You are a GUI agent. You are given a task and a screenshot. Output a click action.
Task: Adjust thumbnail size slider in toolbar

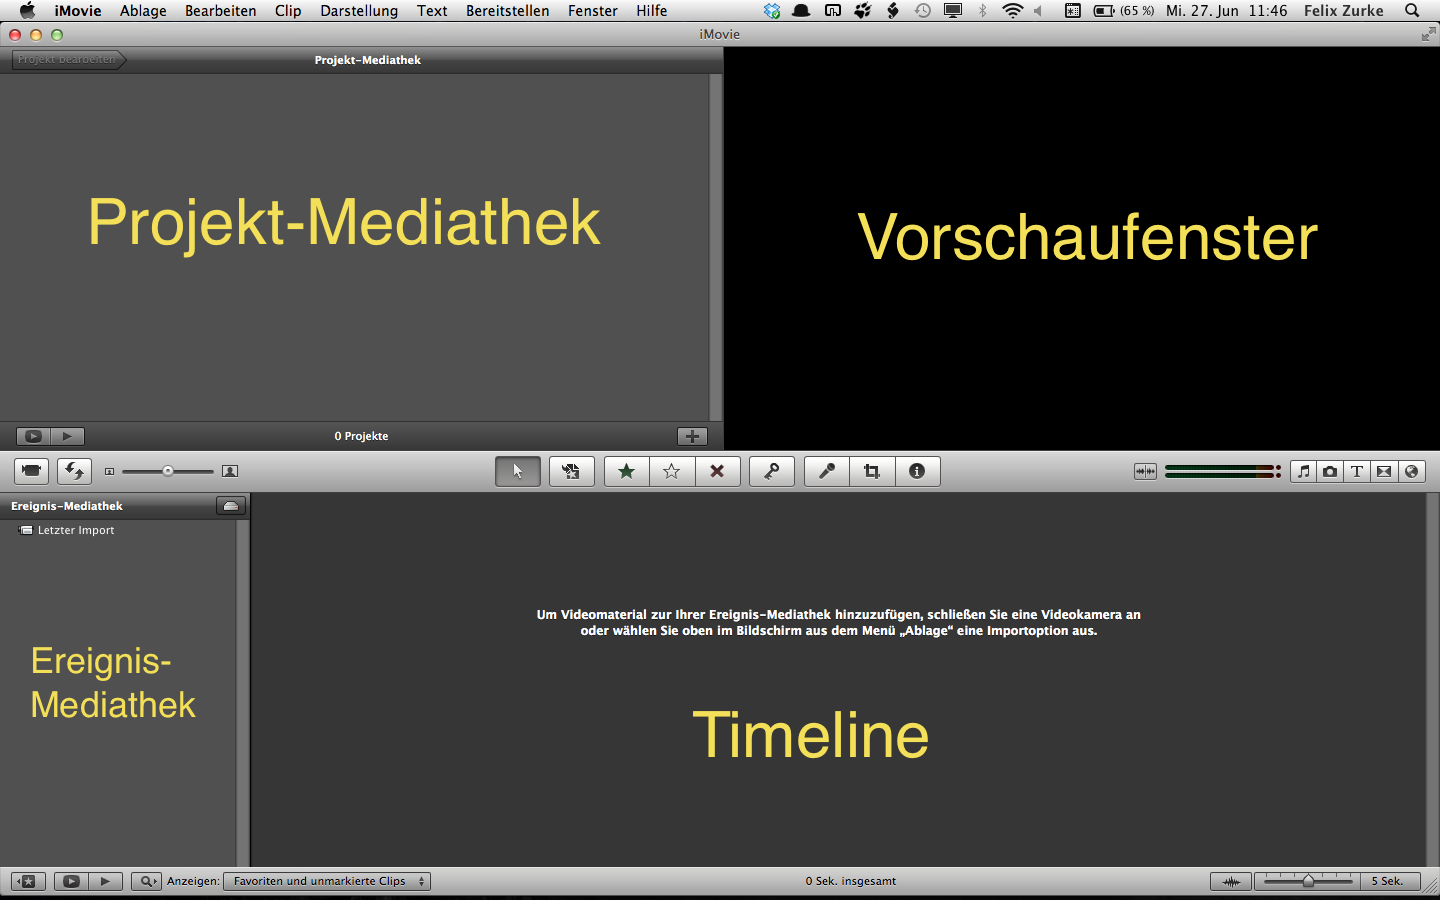click(x=168, y=471)
